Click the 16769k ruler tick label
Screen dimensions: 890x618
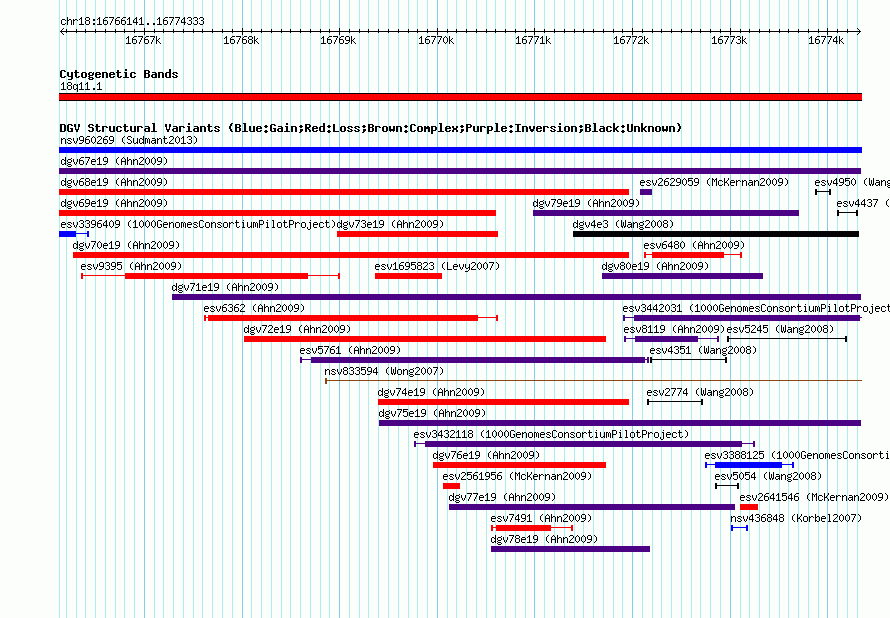coord(338,40)
